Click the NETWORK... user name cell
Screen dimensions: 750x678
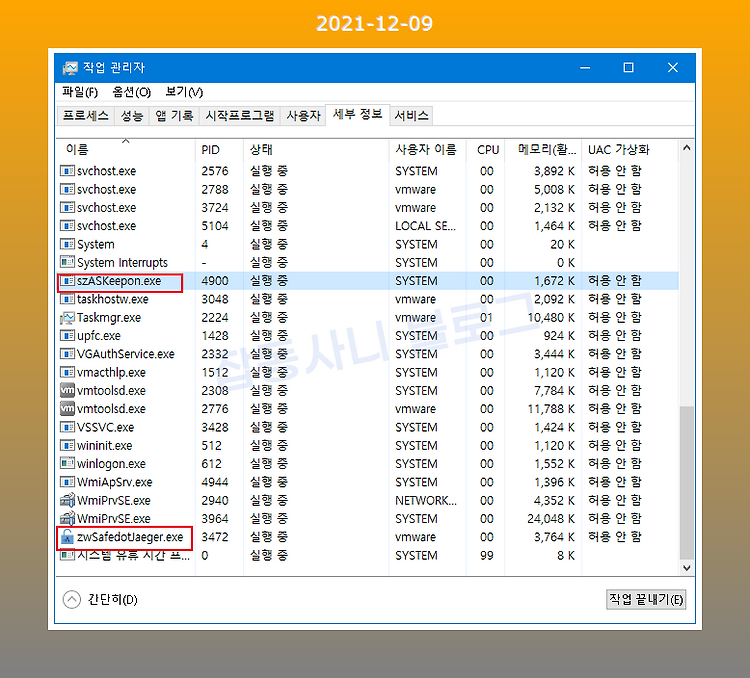[426, 500]
